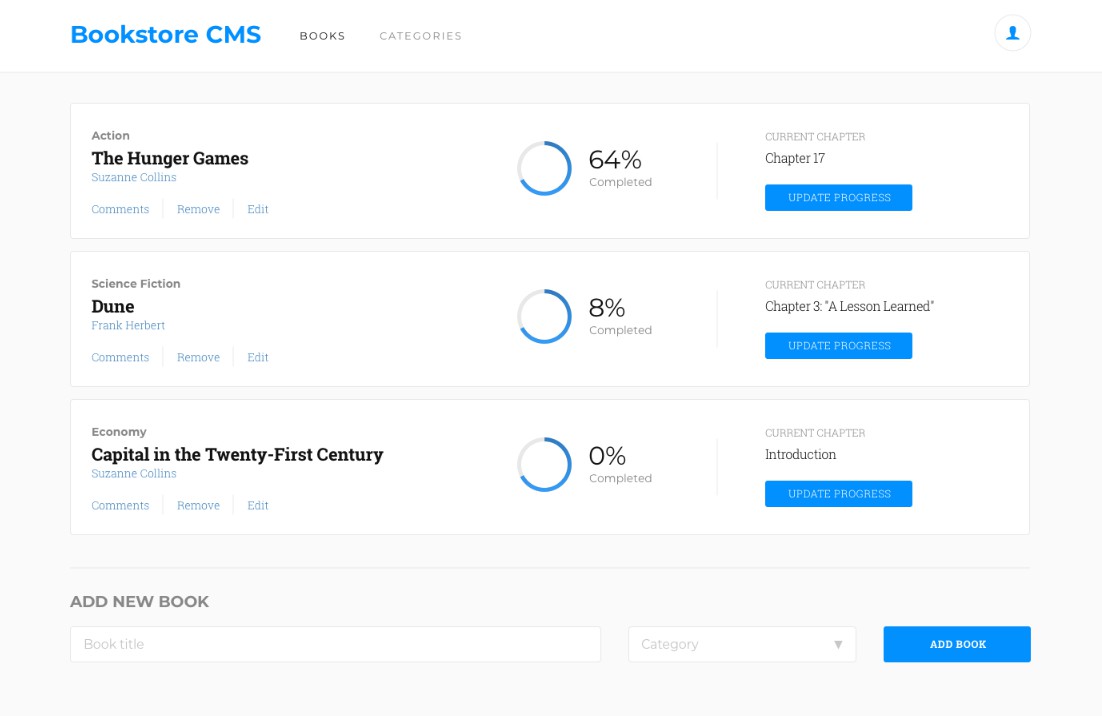Click the Bookstore CMS logo
The image size is (1102, 716).
[165, 35]
